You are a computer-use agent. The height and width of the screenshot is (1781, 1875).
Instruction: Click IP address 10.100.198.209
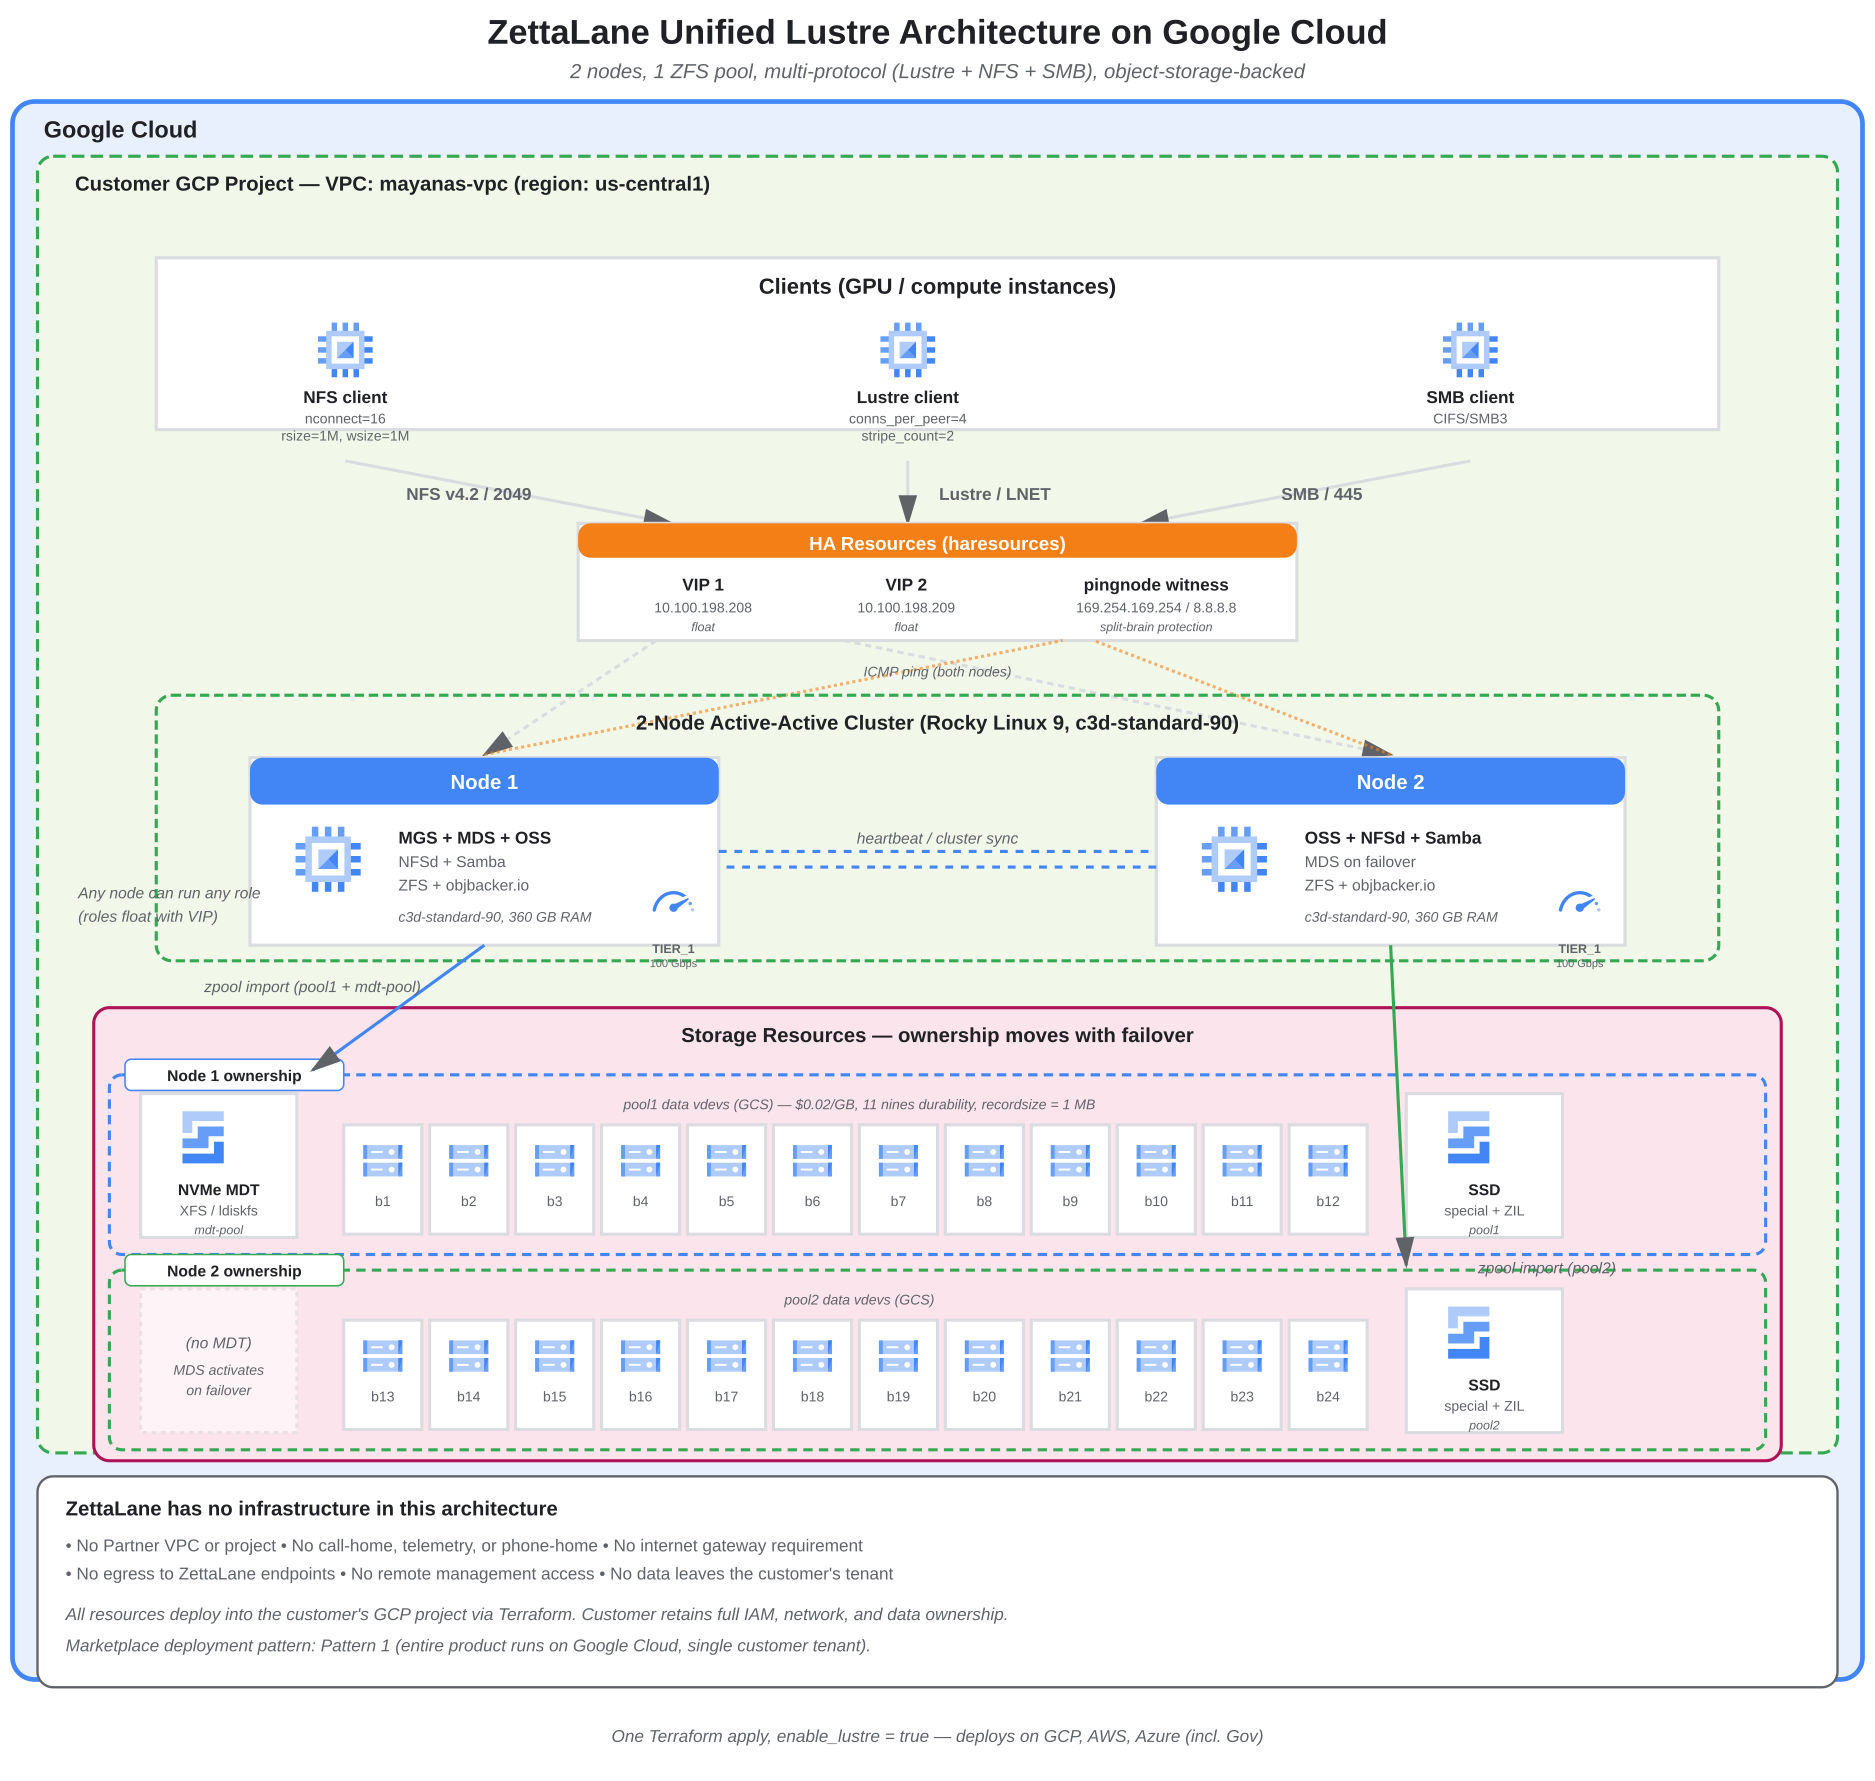(x=906, y=608)
